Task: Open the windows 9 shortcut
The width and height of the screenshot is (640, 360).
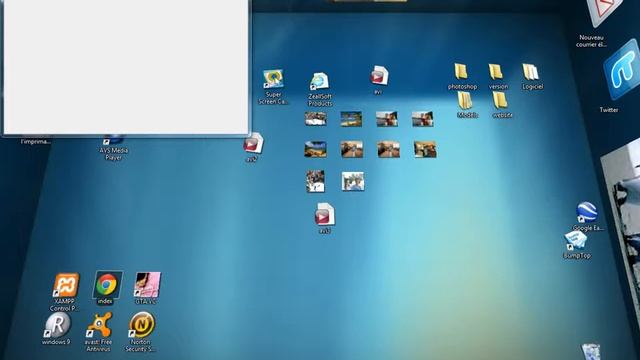Action: [x=57, y=325]
